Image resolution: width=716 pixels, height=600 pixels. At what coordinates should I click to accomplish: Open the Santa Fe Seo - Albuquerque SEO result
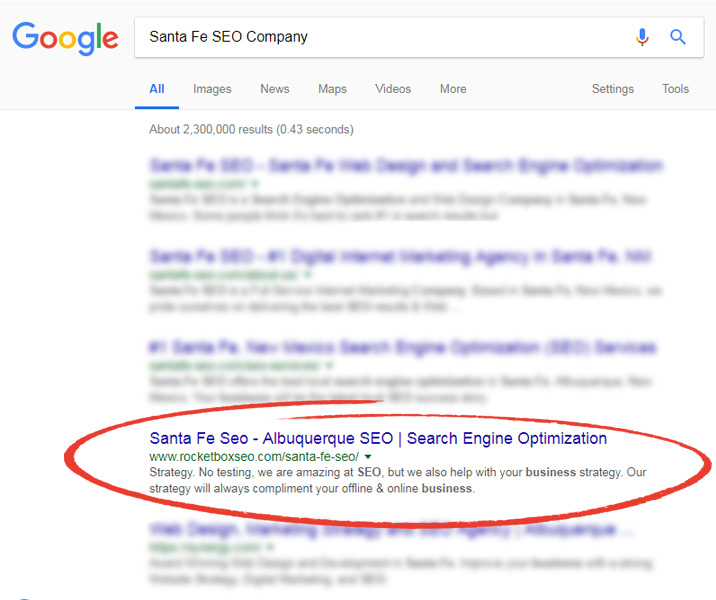[x=378, y=438]
